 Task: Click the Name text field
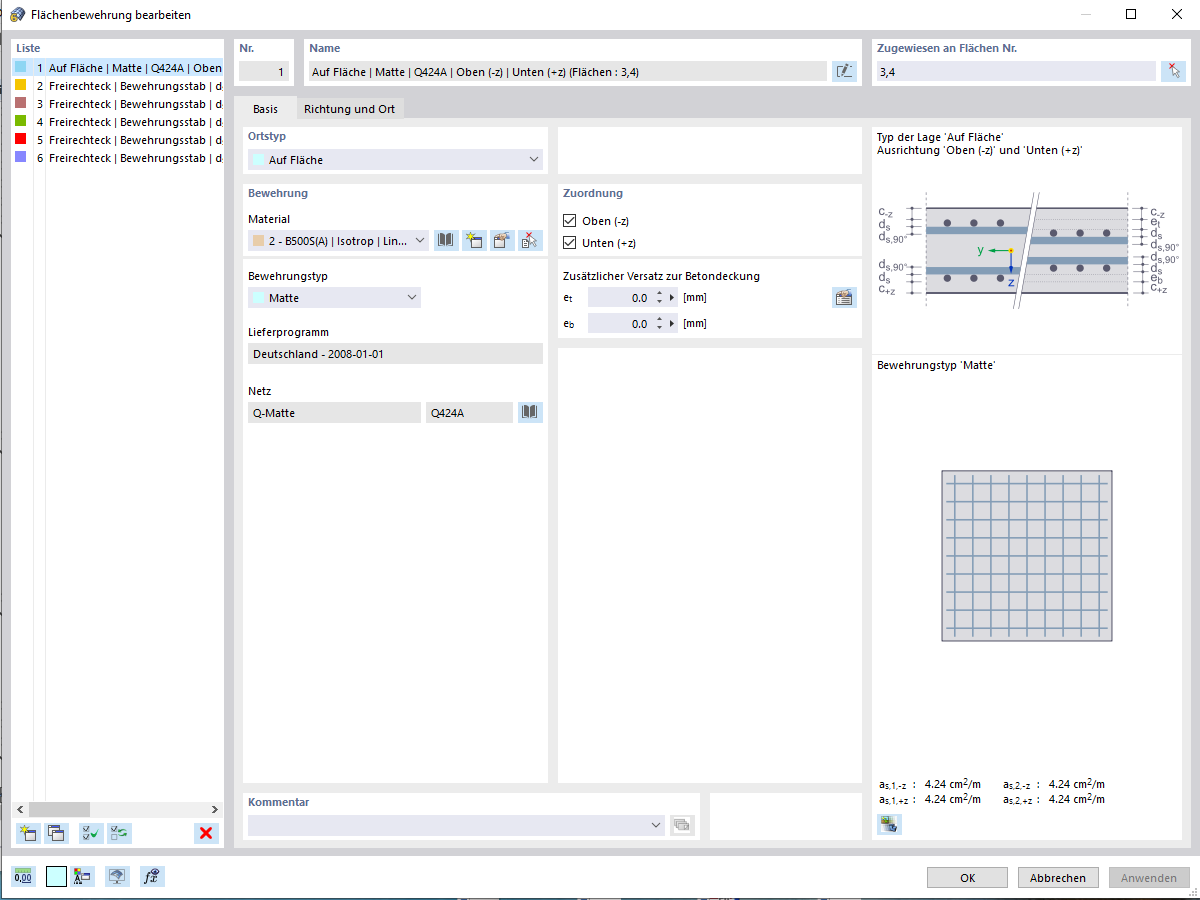point(567,71)
